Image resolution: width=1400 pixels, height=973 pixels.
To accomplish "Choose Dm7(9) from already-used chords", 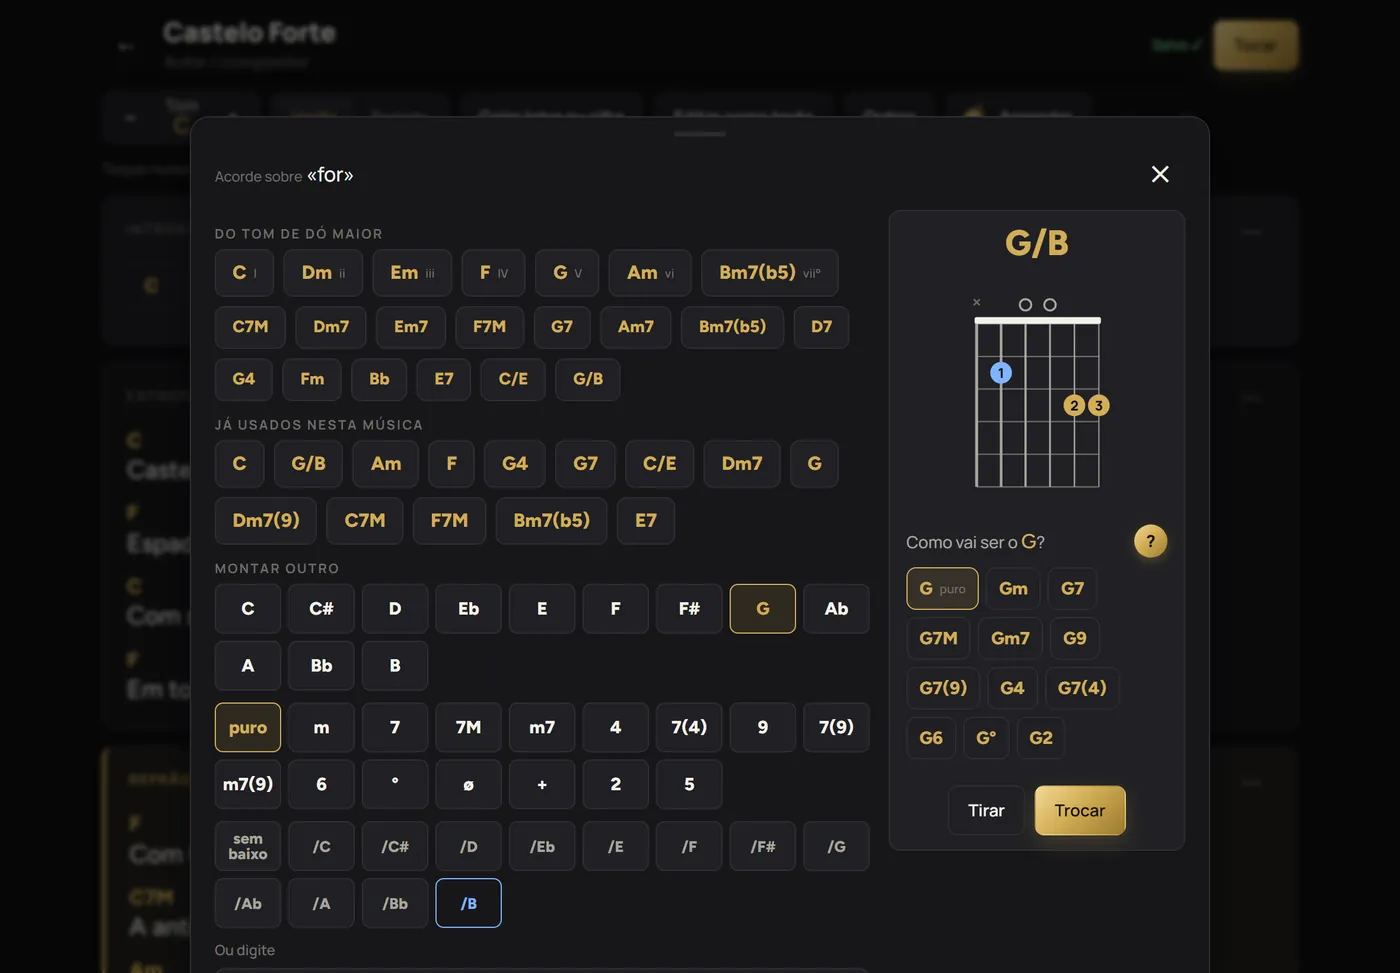I will point(266,520).
